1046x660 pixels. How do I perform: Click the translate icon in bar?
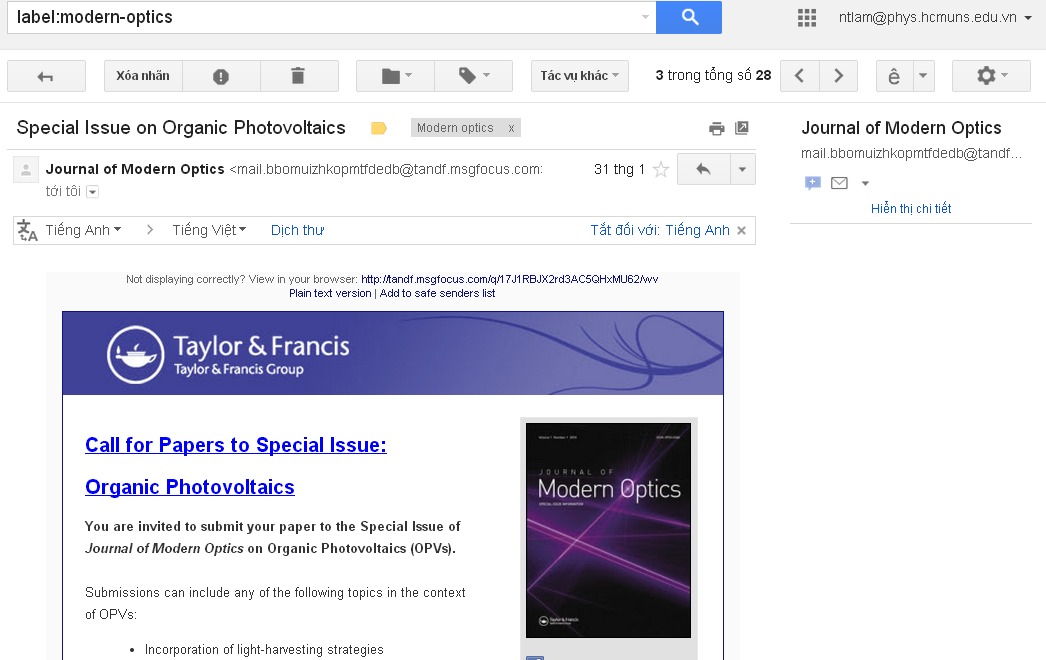(27, 230)
